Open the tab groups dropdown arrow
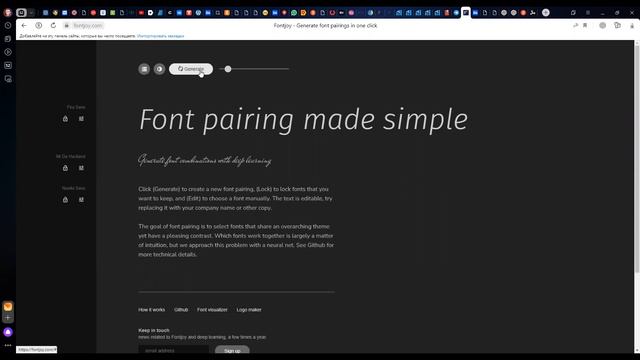640x360 pixels. click(x=31, y=13)
